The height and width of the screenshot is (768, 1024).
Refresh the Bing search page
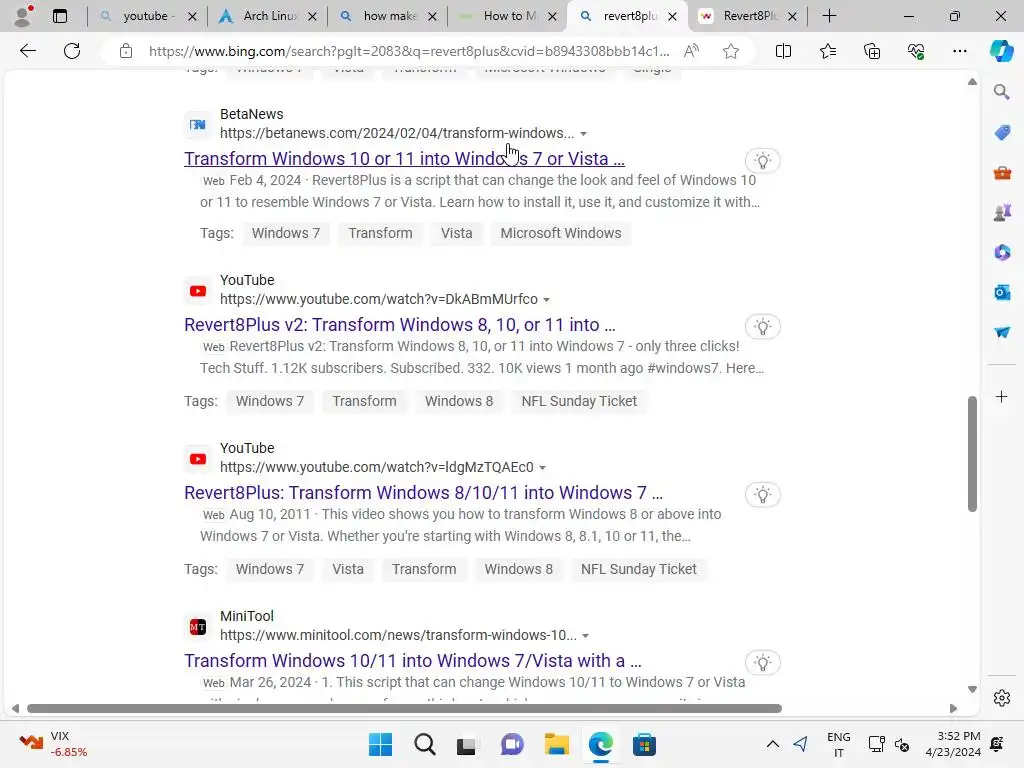72,51
